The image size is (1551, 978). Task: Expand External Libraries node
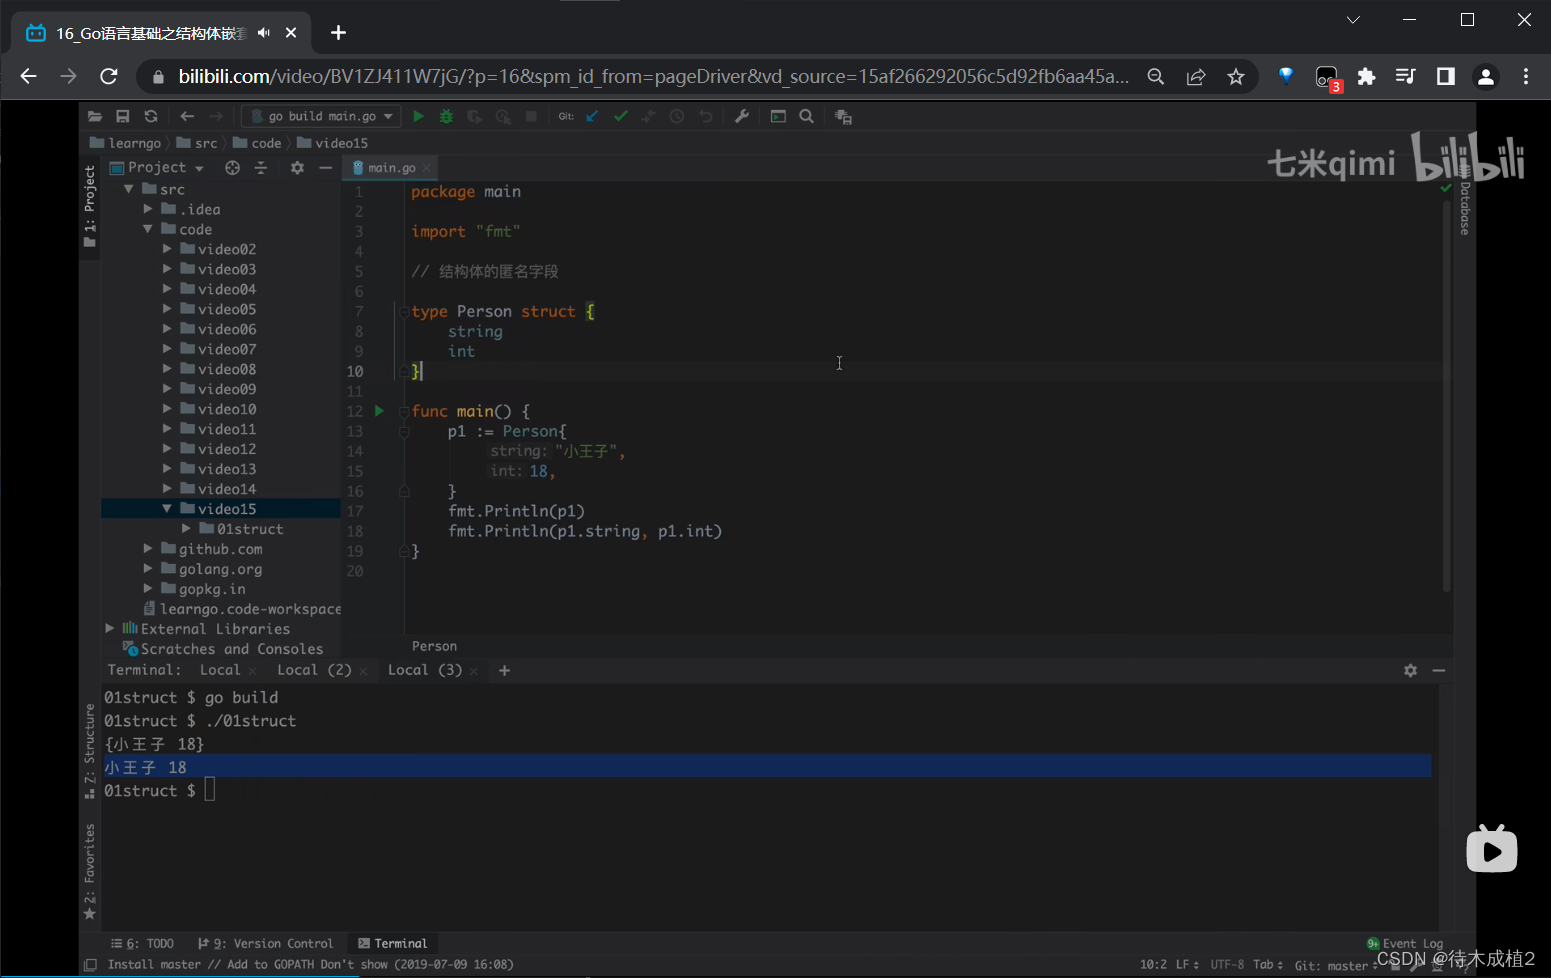110,629
